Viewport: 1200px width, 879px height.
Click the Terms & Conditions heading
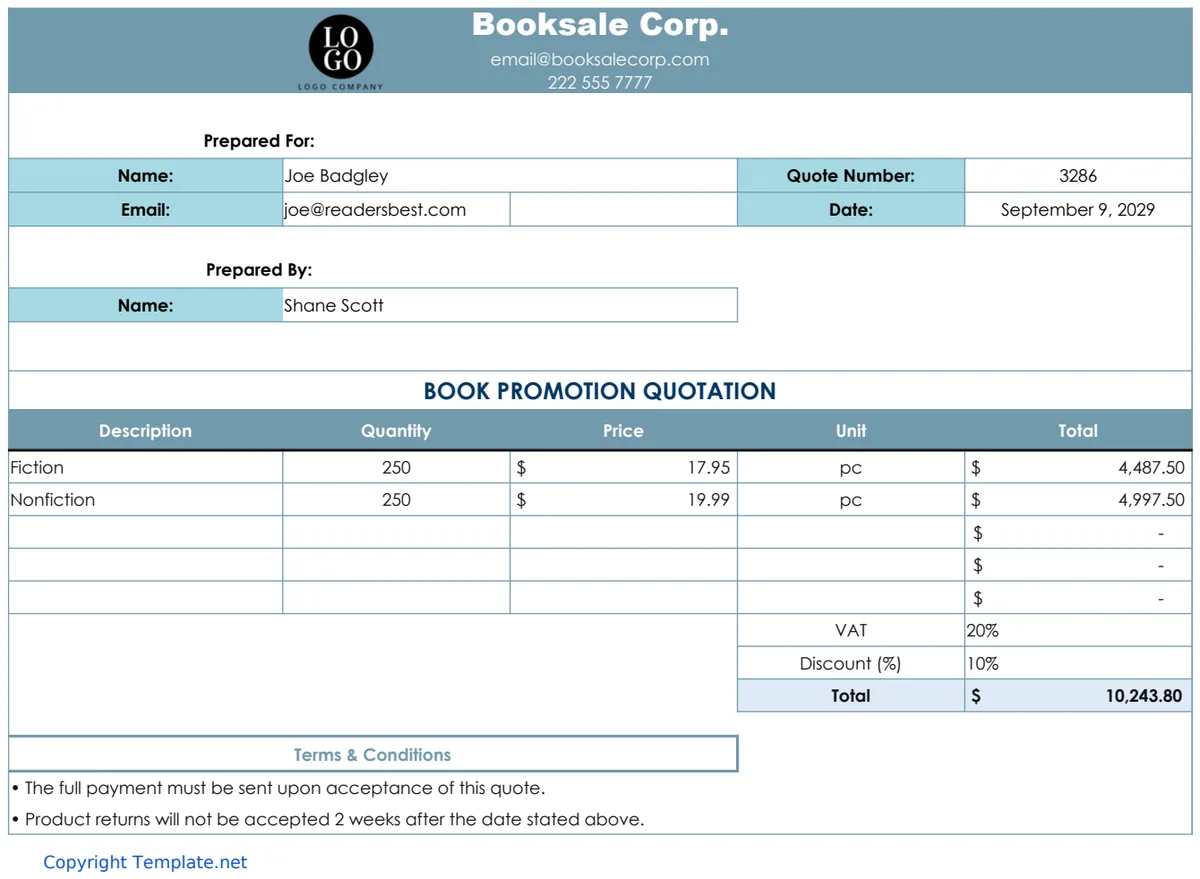[x=373, y=755]
